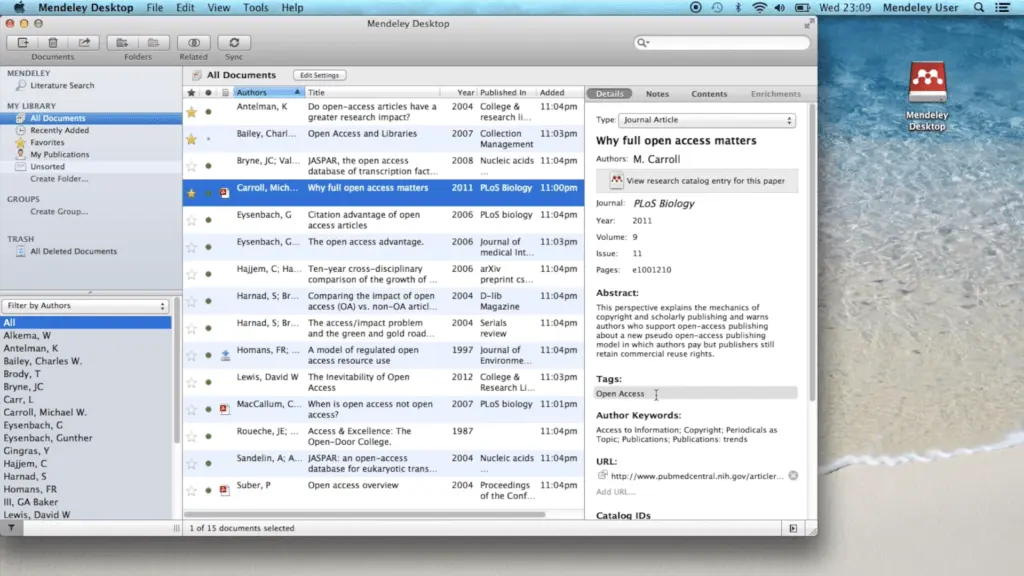1024x576 pixels.
Task: Open the Filter by Authors dropdown
Action: (x=85, y=306)
